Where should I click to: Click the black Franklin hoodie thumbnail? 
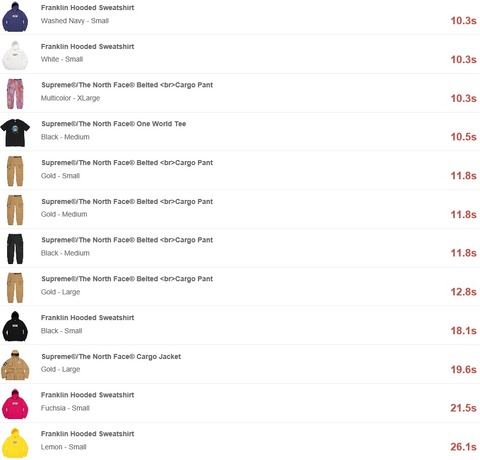click(x=15, y=326)
